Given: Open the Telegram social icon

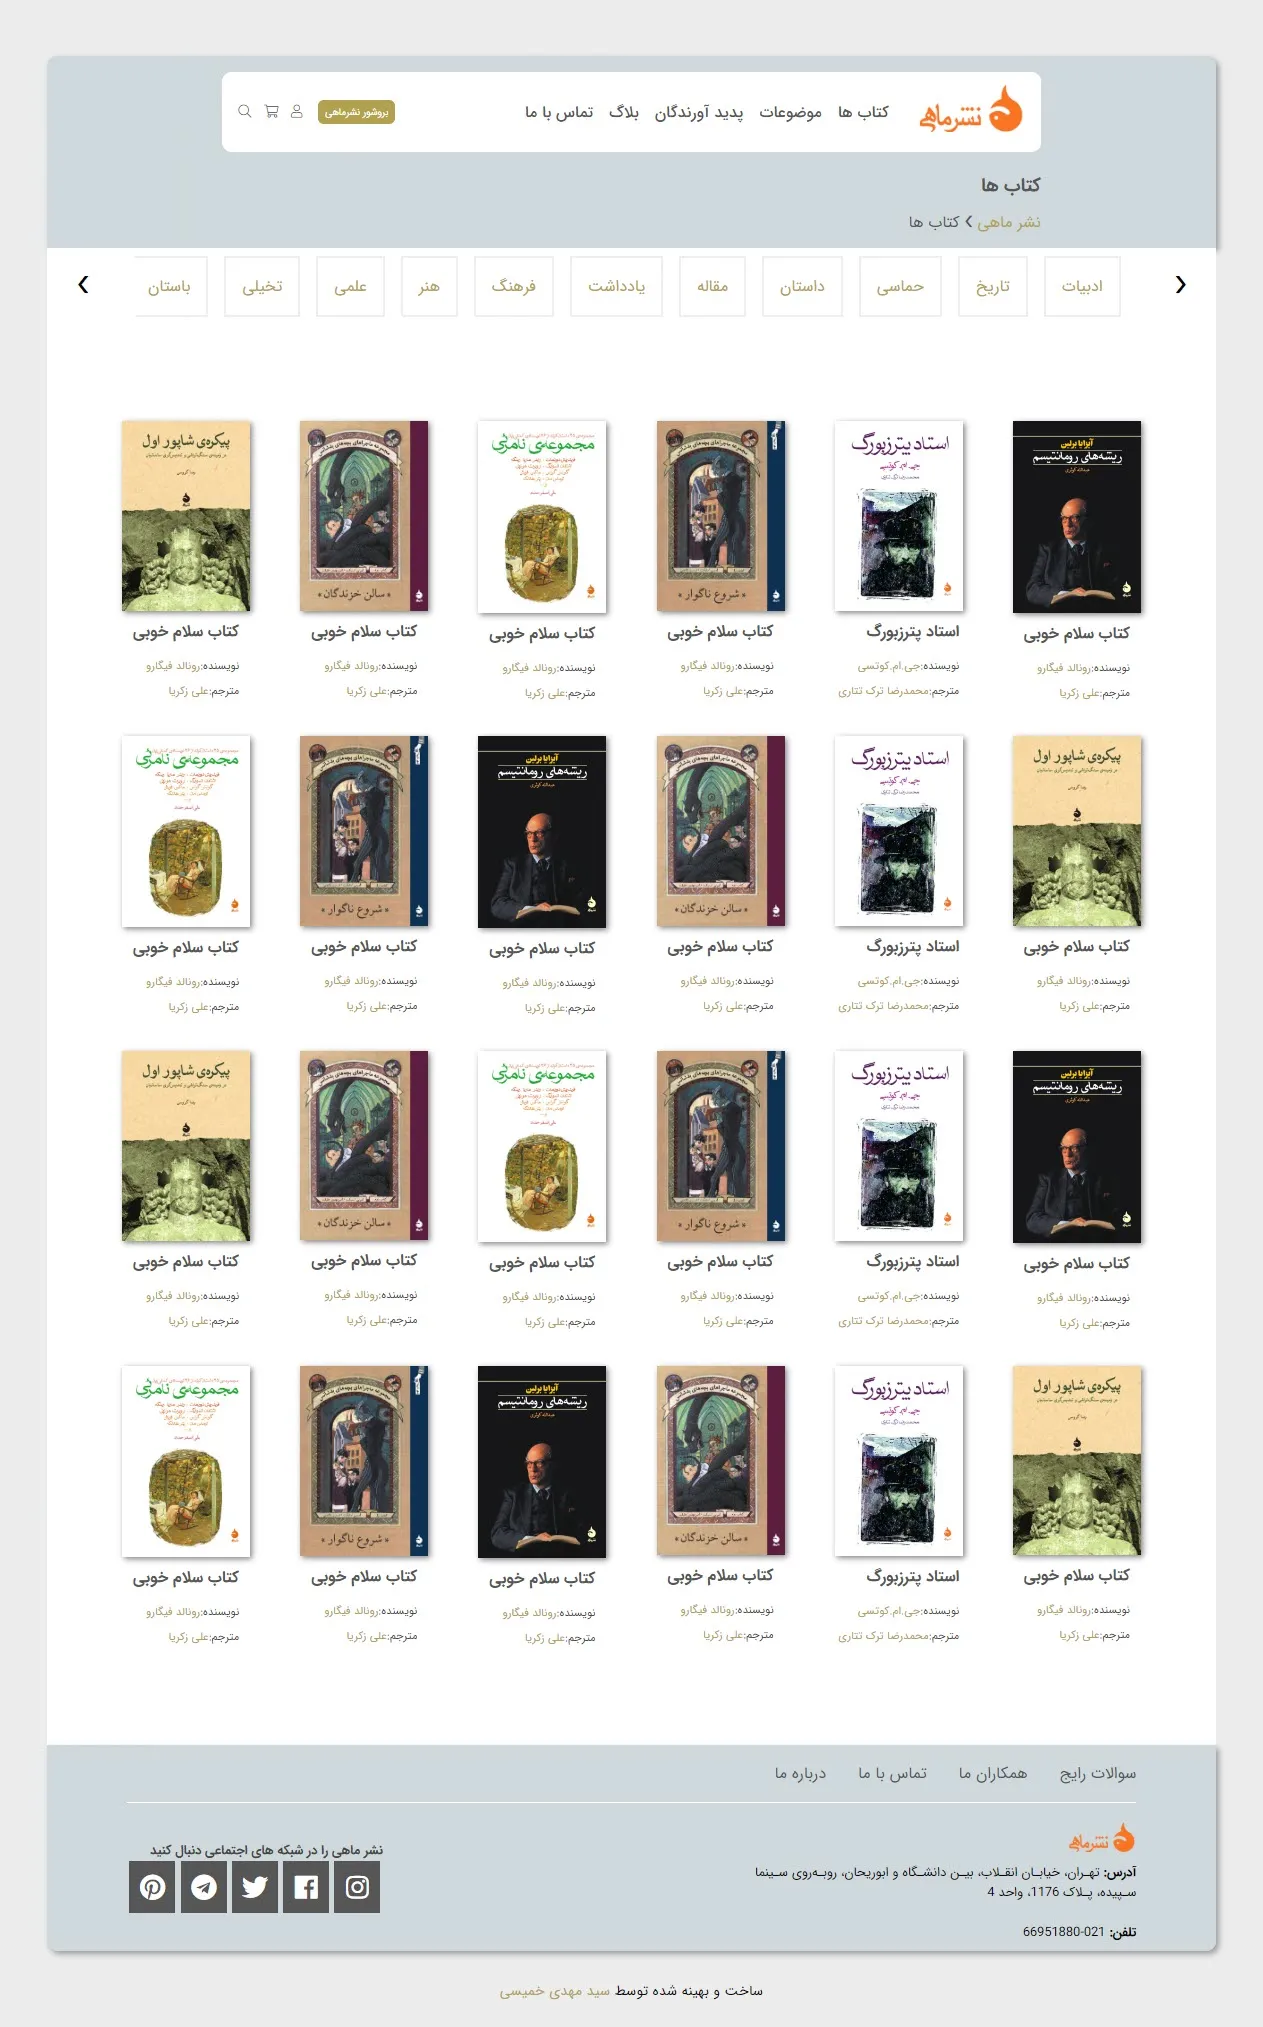Looking at the screenshot, I should [x=204, y=1887].
